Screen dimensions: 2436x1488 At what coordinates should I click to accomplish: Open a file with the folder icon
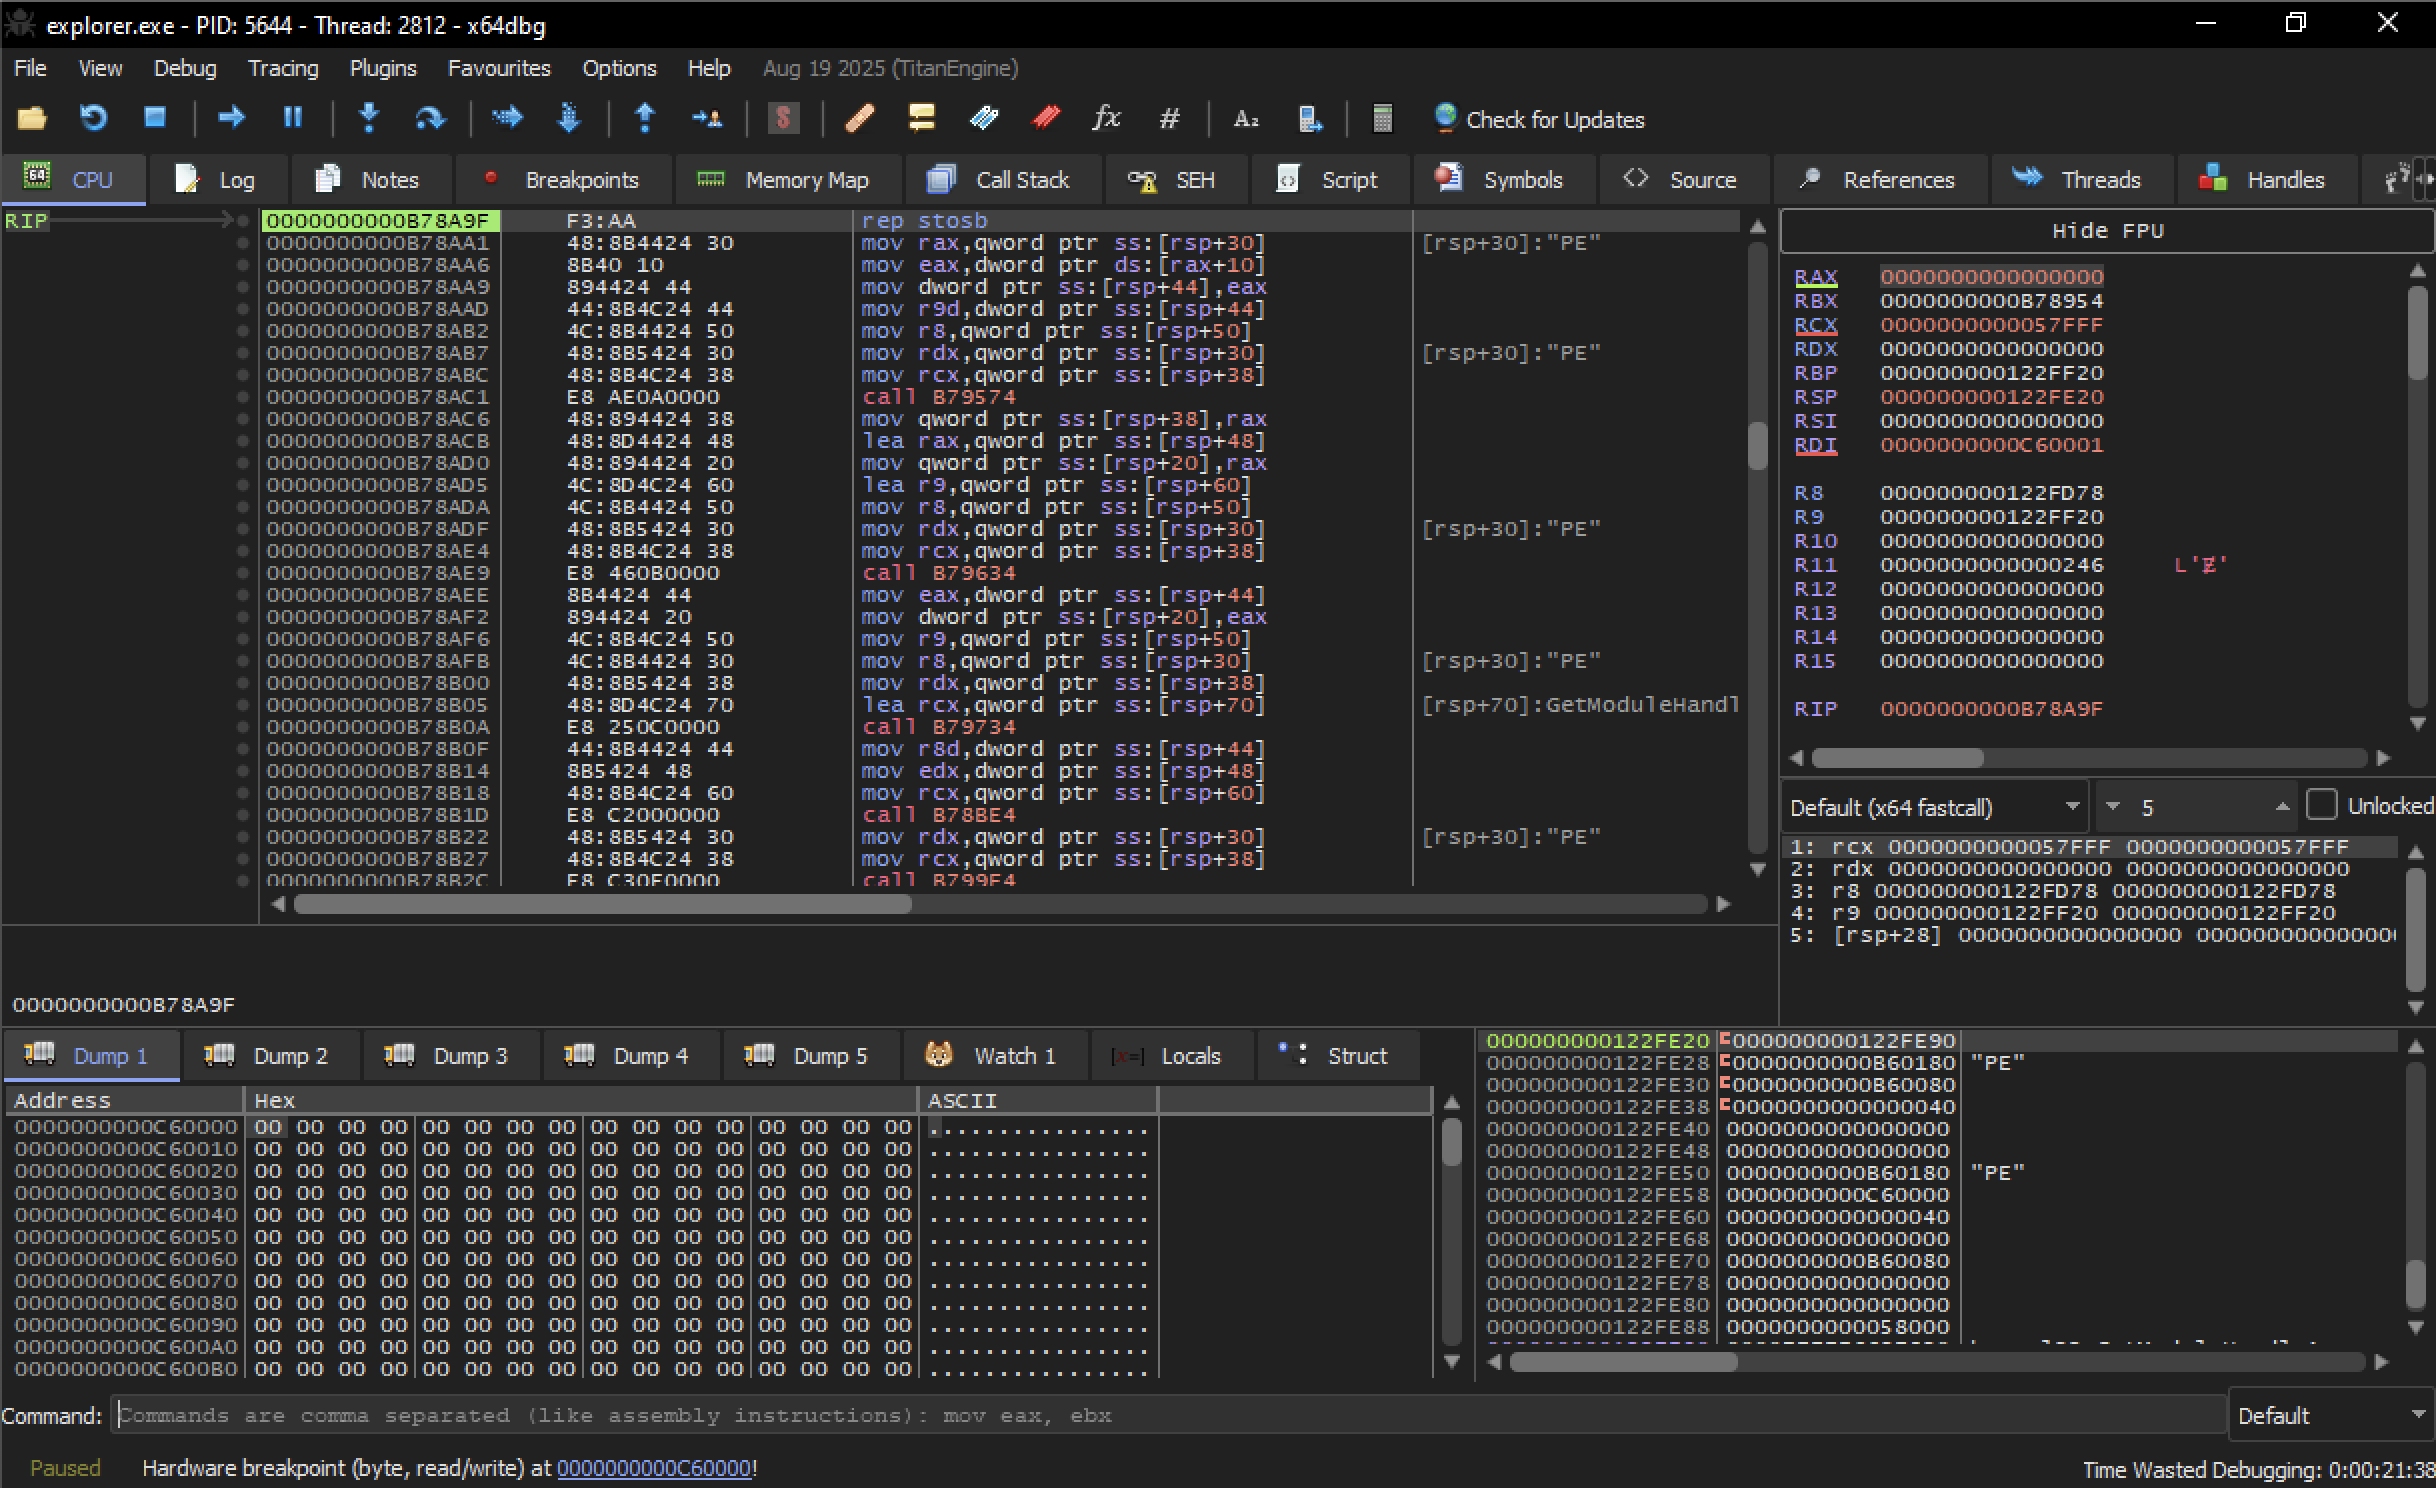[x=32, y=119]
